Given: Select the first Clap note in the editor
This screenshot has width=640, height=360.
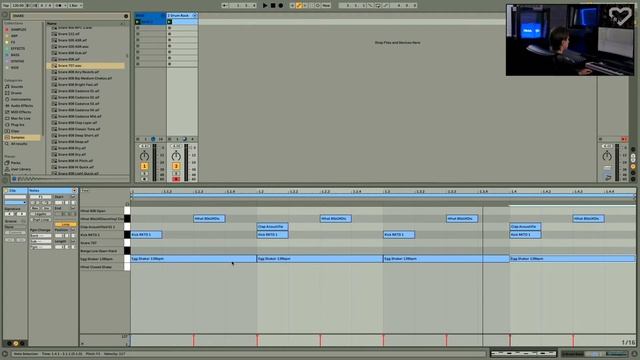Looking at the screenshot, I should click(273, 227).
